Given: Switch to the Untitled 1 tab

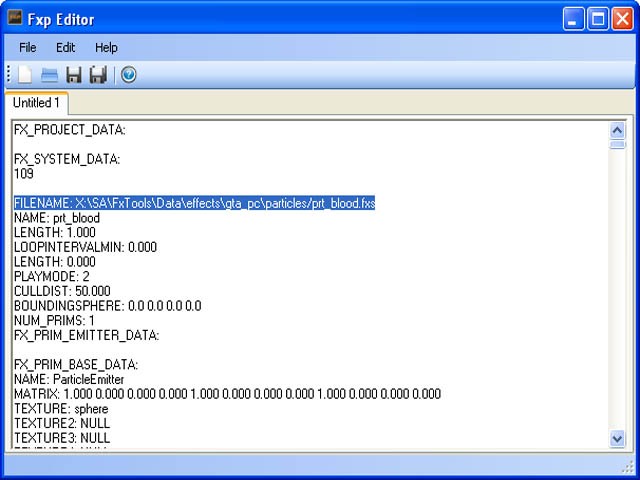Looking at the screenshot, I should 37,103.
